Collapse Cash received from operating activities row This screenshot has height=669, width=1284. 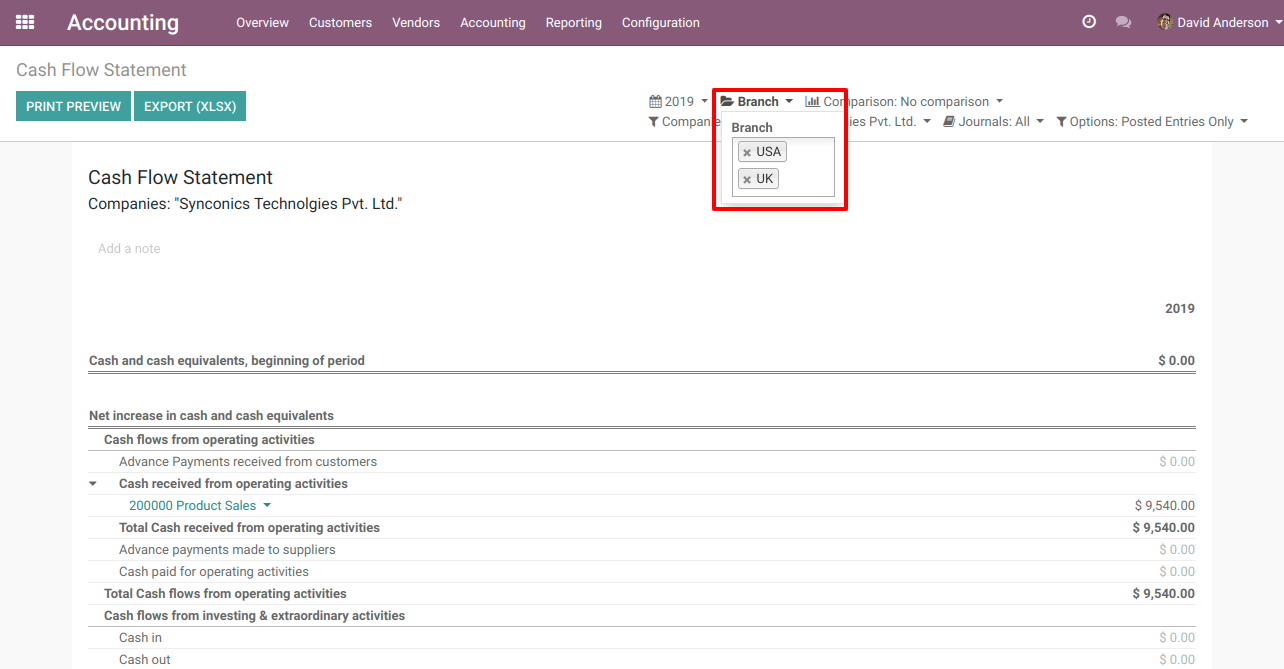93,484
